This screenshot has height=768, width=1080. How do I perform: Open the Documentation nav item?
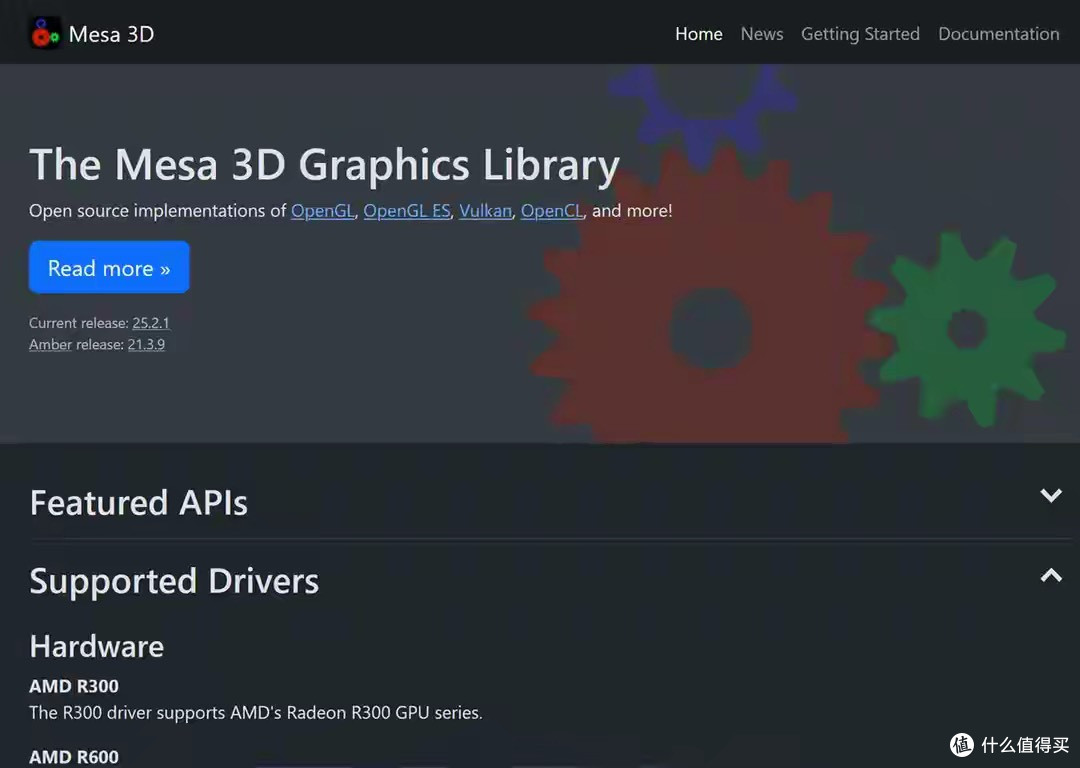[x=999, y=34]
